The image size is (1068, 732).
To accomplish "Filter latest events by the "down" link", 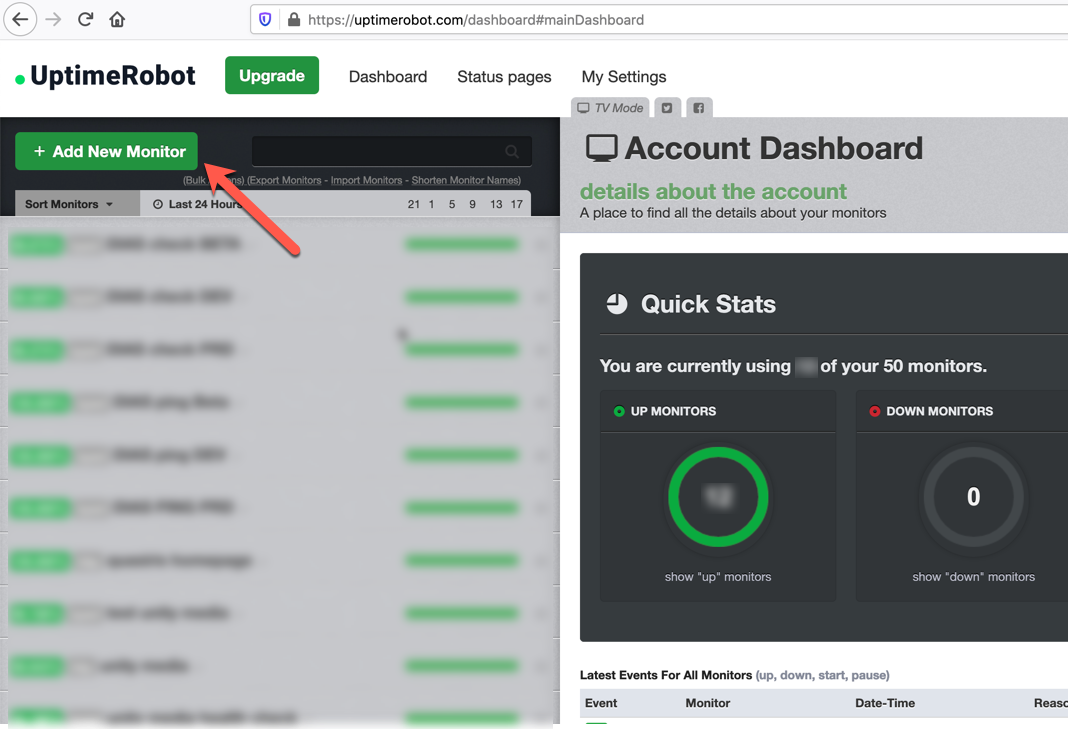I will click(x=795, y=675).
